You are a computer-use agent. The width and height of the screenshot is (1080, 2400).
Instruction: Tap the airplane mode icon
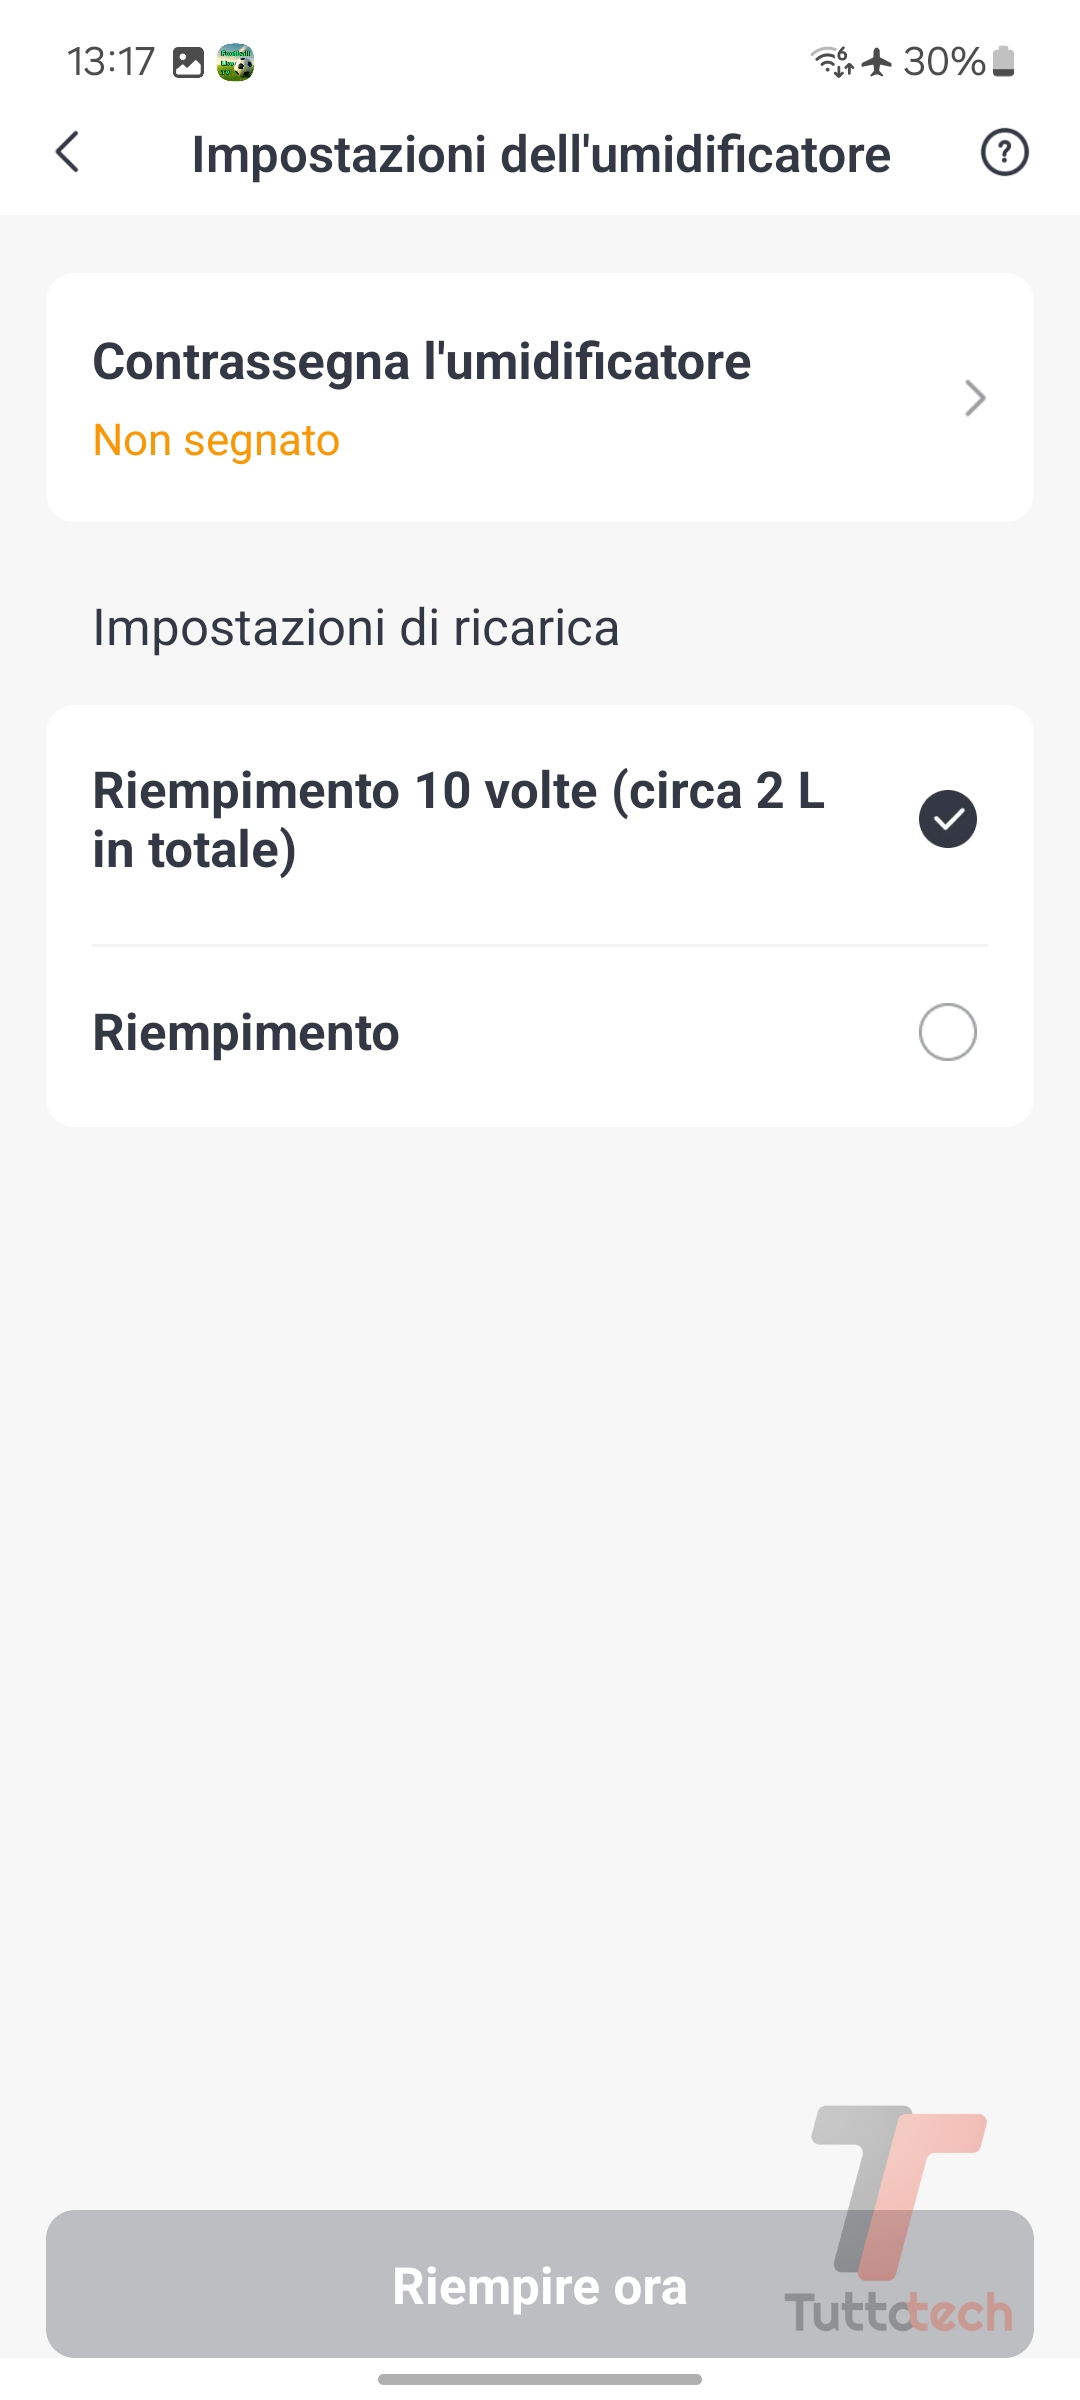(877, 62)
